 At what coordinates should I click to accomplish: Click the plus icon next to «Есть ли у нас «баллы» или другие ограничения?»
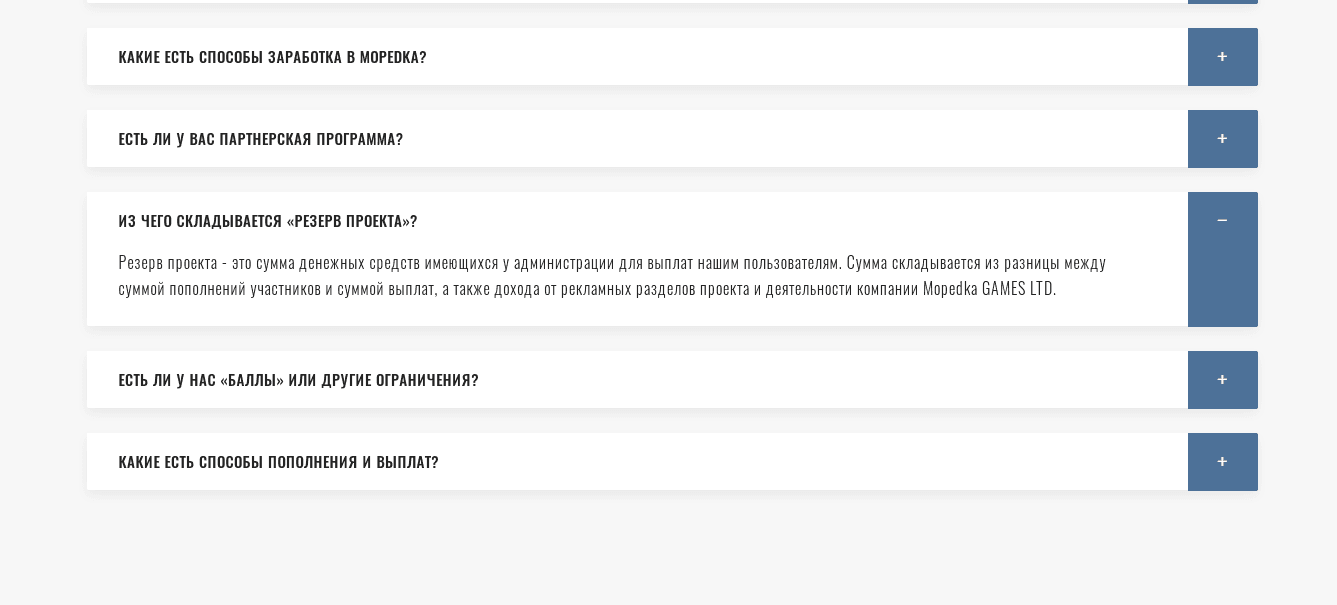coord(1222,380)
